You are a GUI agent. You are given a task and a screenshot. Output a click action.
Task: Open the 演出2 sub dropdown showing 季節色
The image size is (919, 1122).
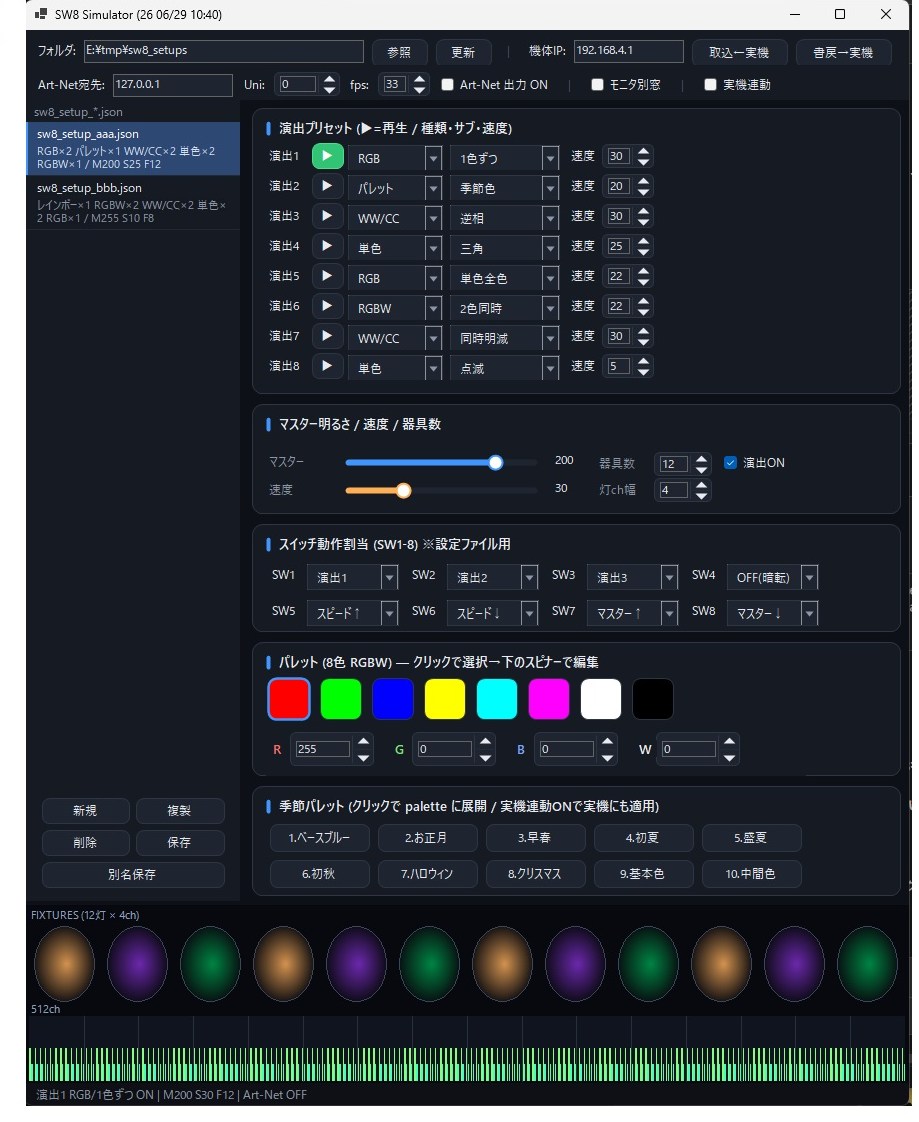point(504,188)
